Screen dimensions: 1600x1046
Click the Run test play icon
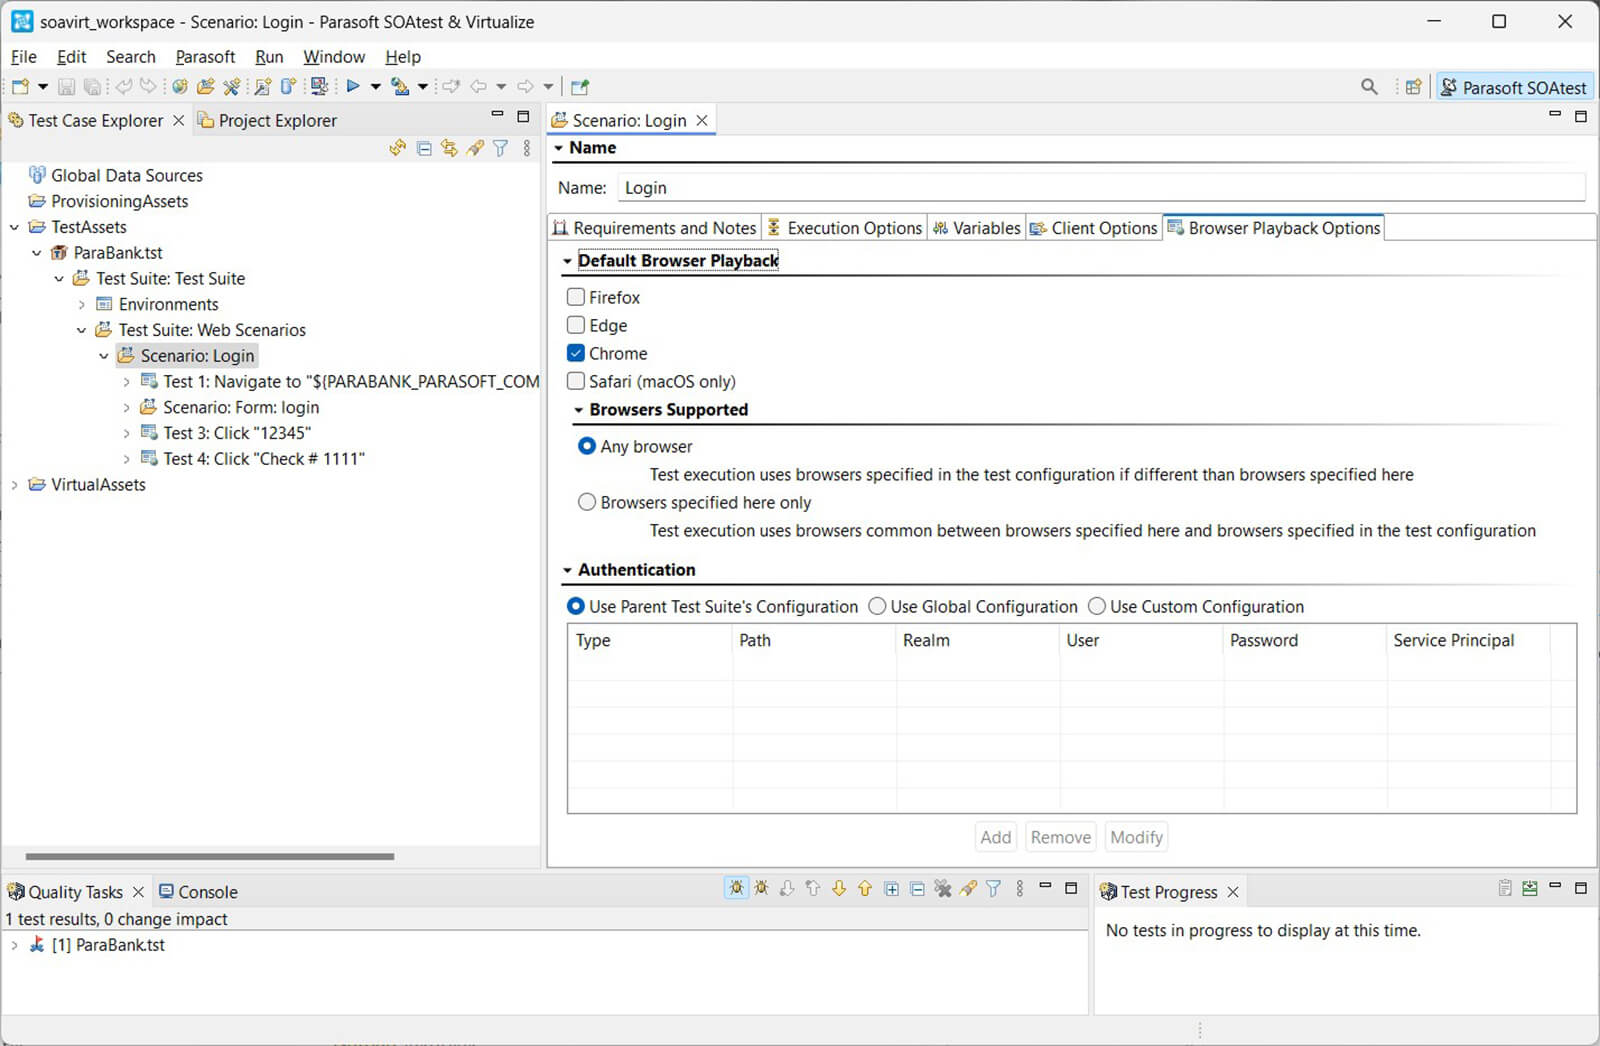pos(353,87)
